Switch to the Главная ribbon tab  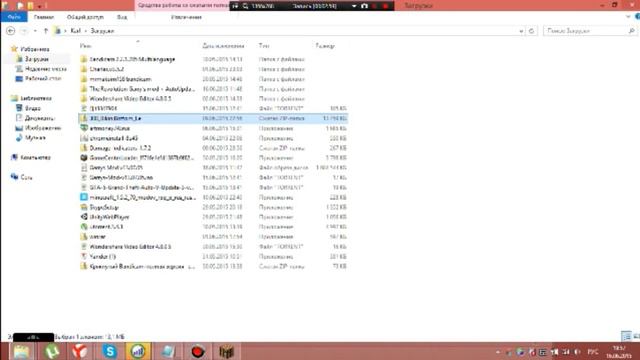(x=44, y=17)
